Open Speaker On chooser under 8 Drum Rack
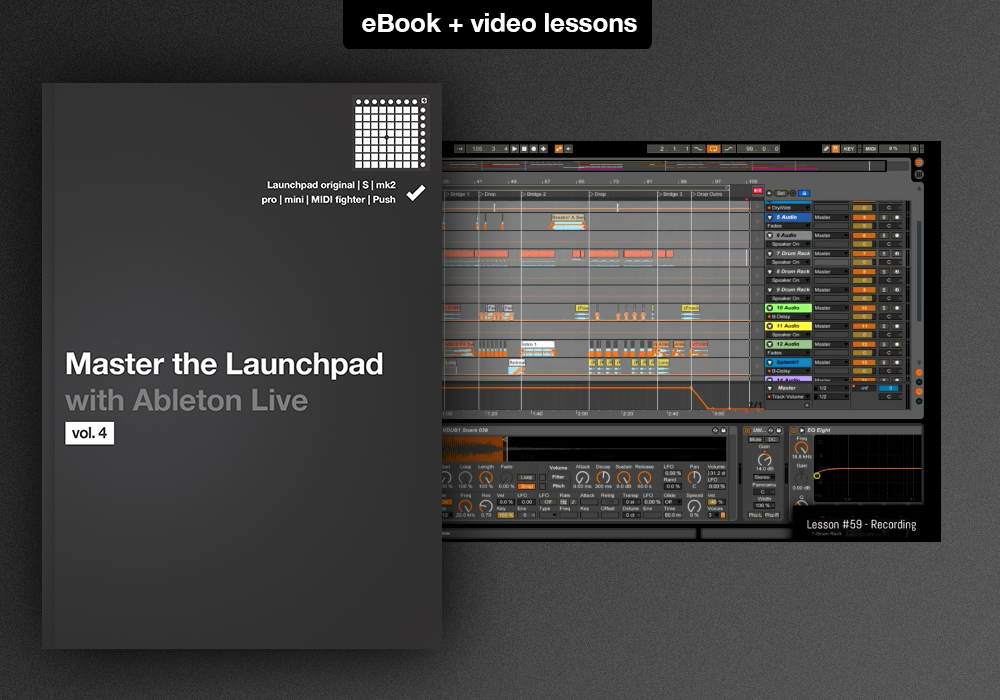 tap(788, 279)
